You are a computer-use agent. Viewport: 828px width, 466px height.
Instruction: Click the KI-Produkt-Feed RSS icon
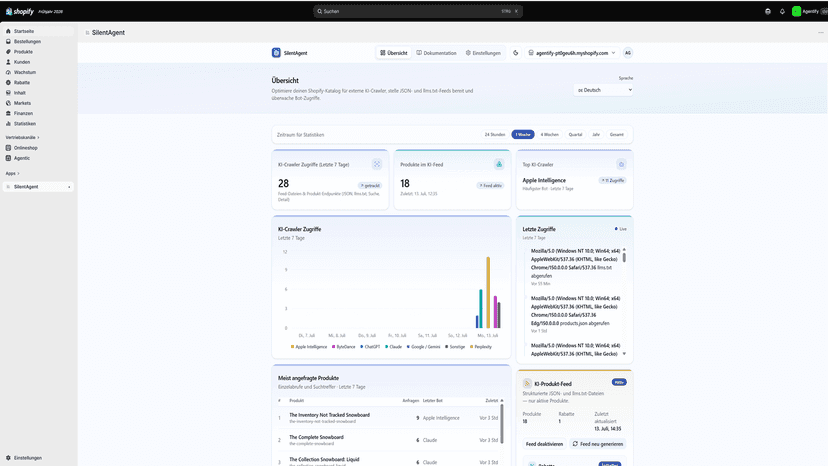[x=527, y=384]
